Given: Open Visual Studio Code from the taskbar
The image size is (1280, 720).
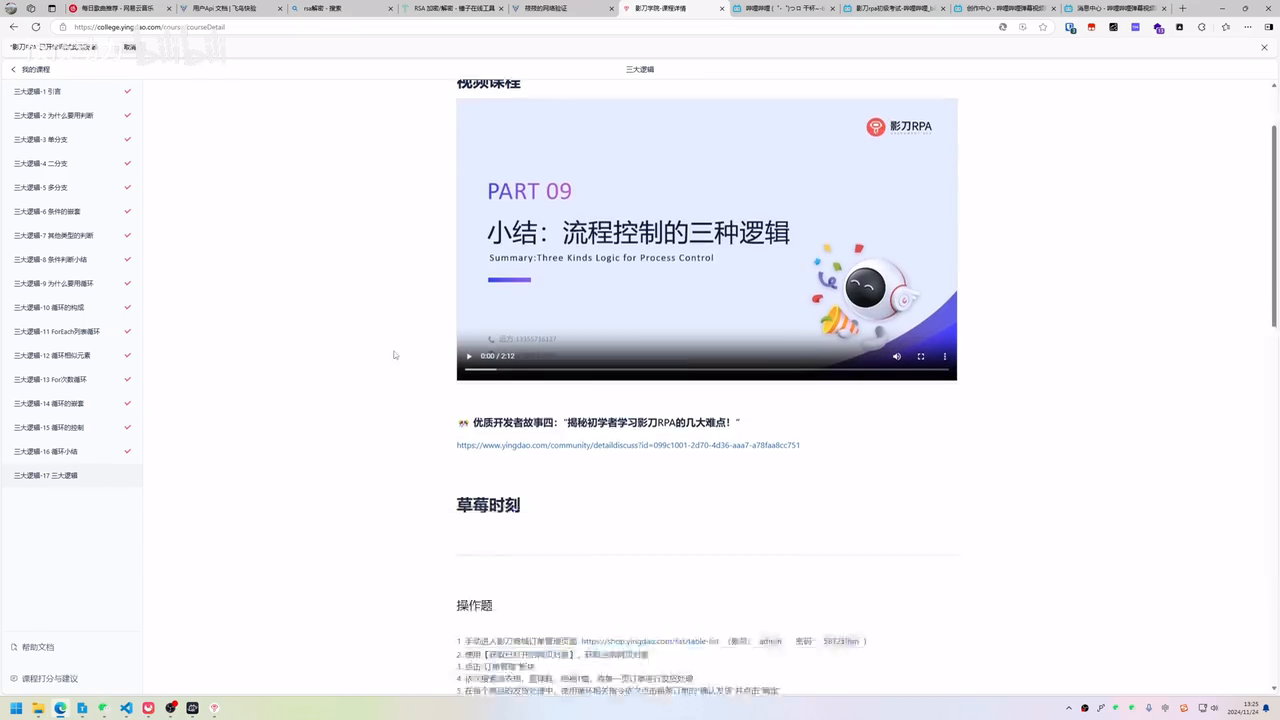Looking at the screenshot, I should (x=126, y=708).
